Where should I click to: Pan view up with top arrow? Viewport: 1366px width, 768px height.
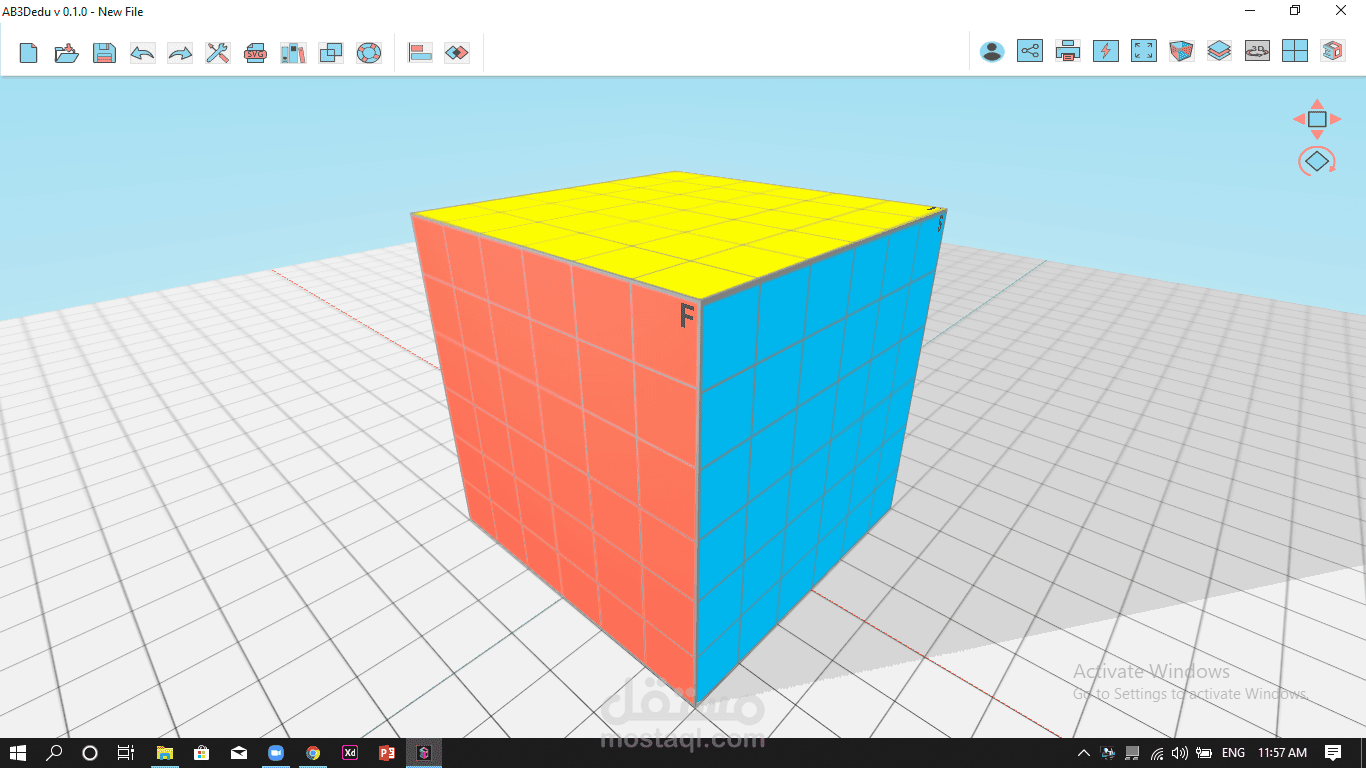click(x=1317, y=104)
